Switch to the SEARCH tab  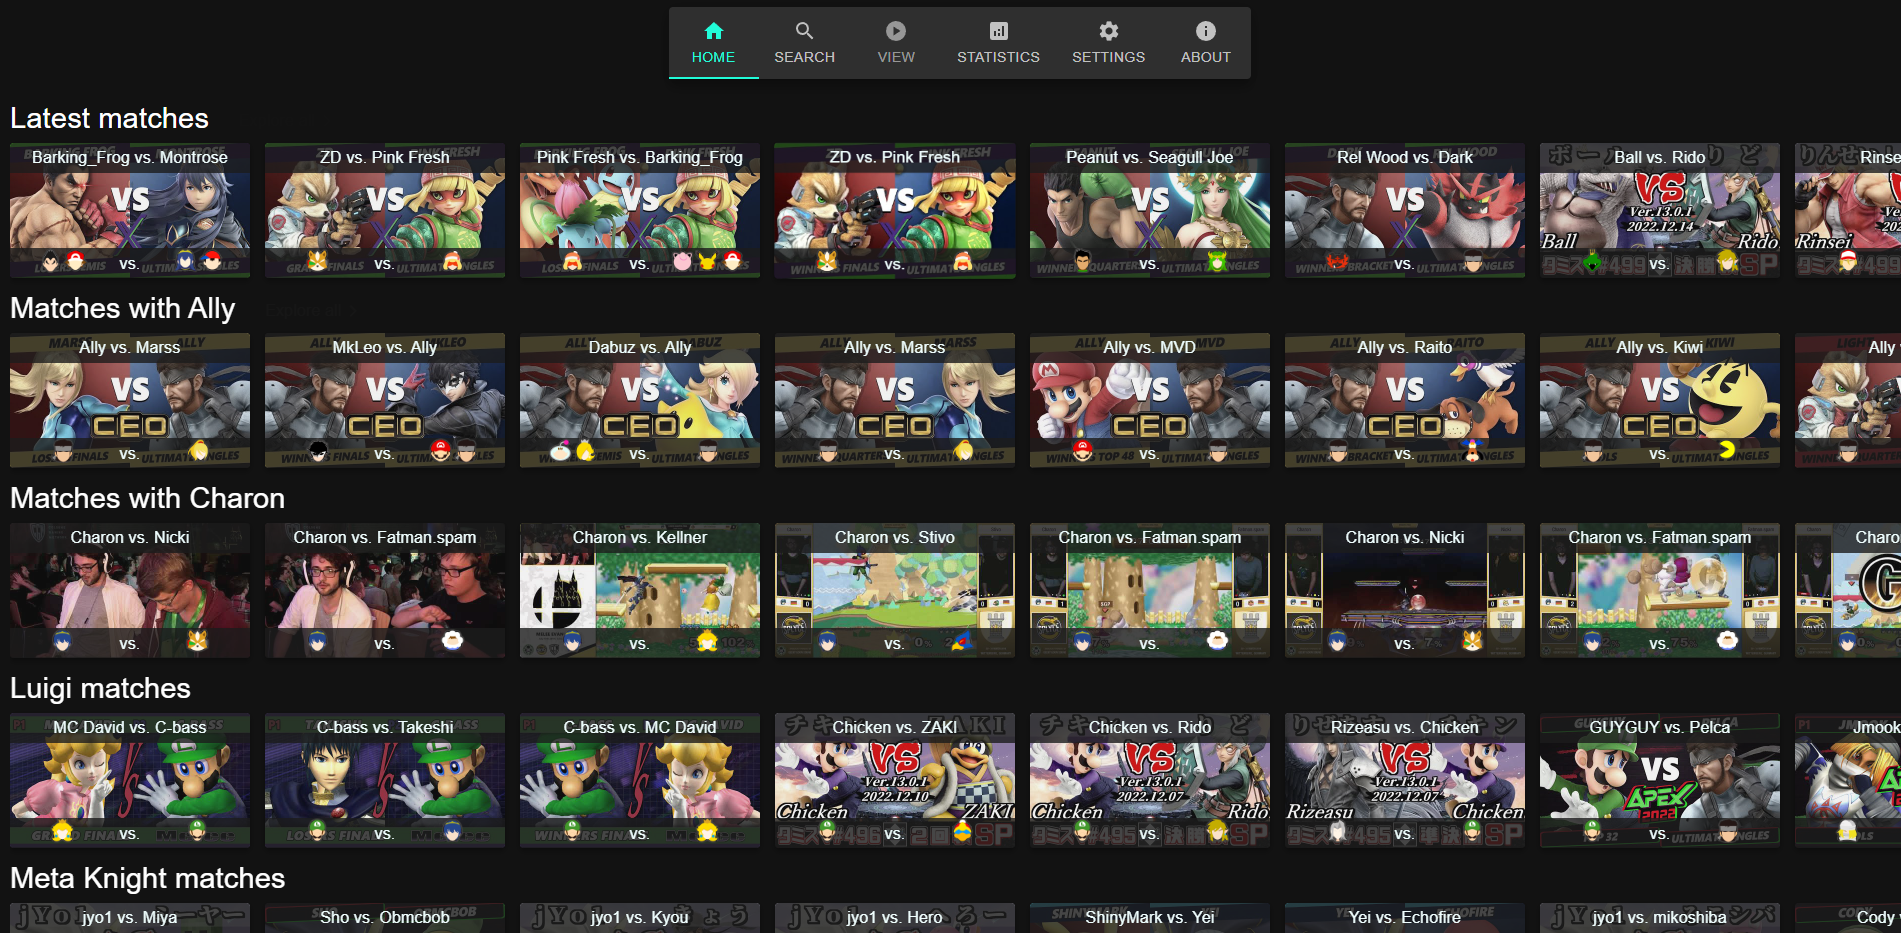coord(804,43)
